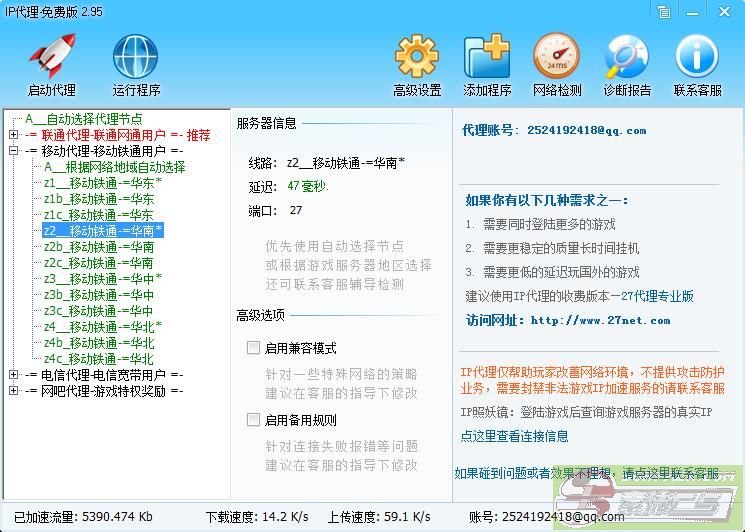Expand the 网吧代理-游戏特权奖励 node

pos(13,391)
